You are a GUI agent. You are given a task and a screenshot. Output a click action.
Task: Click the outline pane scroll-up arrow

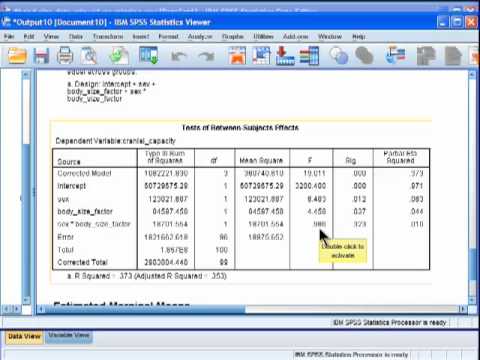26,75
